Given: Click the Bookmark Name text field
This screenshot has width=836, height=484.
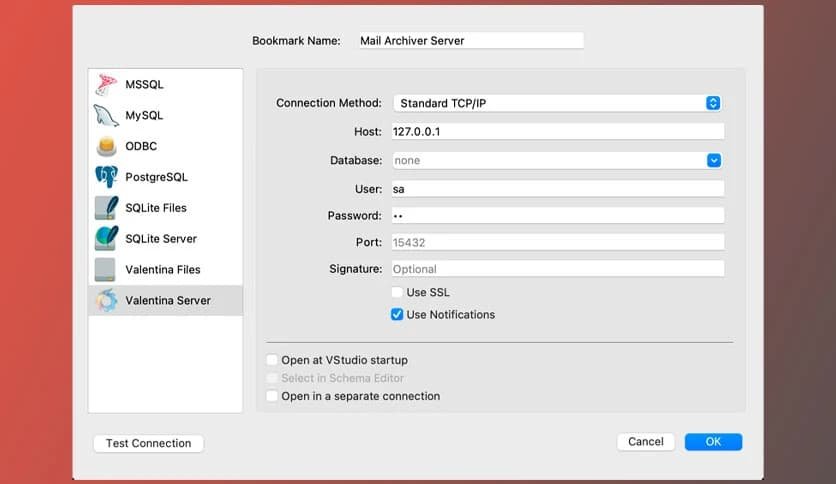Looking at the screenshot, I should (x=469, y=41).
